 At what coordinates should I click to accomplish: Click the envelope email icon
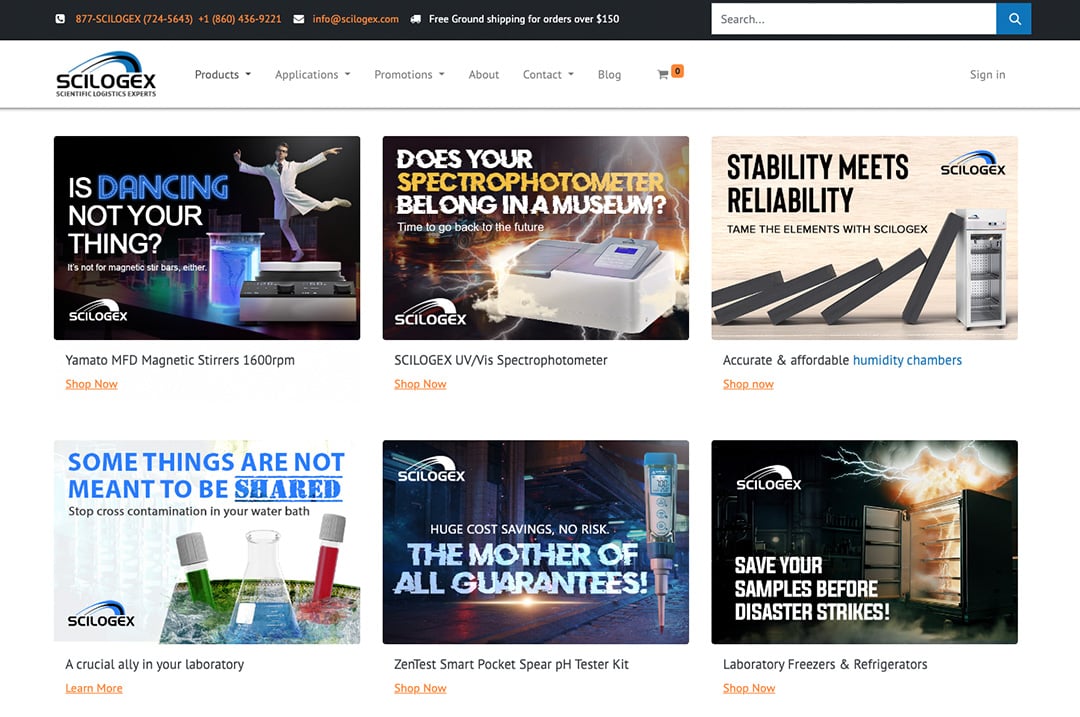pyautogui.click(x=299, y=19)
